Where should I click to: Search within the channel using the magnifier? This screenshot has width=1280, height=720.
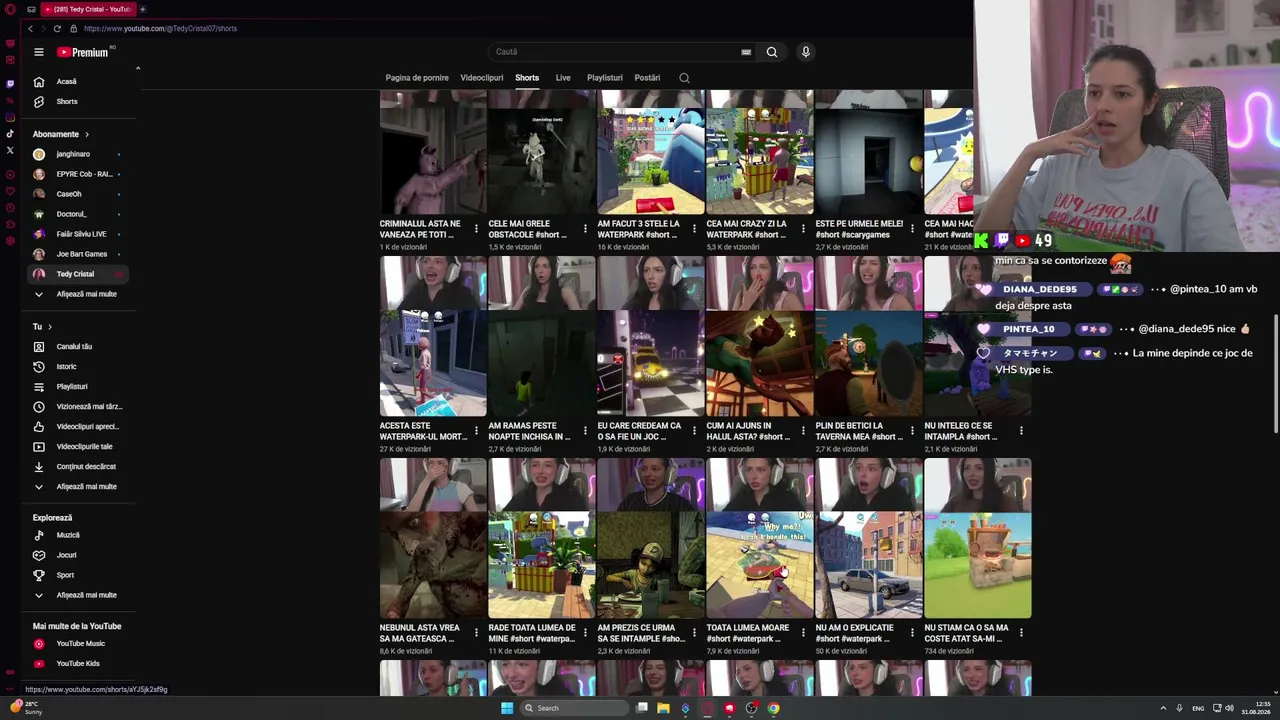click(684, 78)
